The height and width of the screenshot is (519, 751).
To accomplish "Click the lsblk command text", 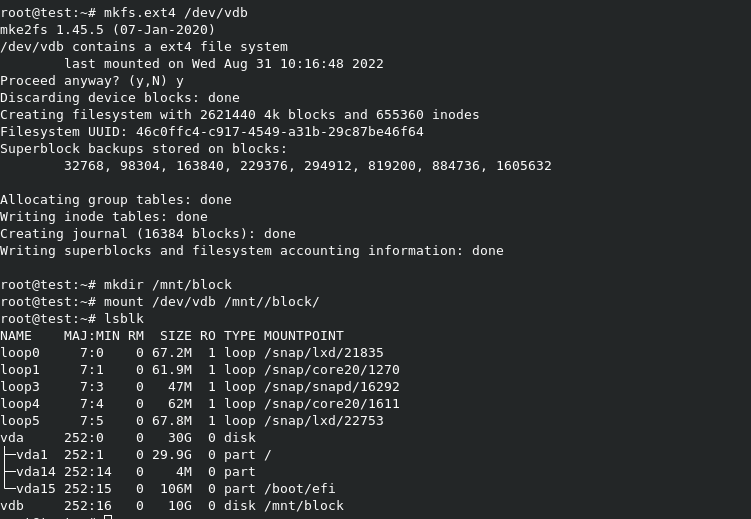I will [127, 318].
